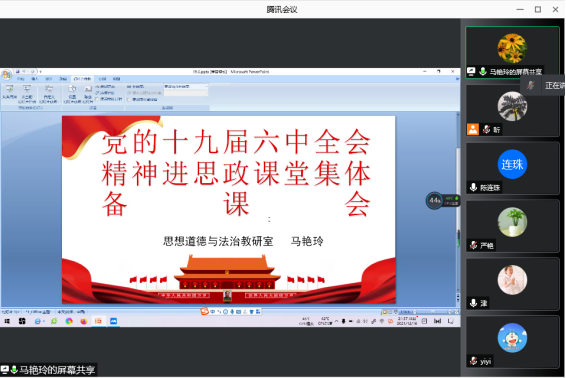Click Tencent Meeting blue icon on taskbar
Image resolution: width=566 pixels, height=378 pixels.
113,321
